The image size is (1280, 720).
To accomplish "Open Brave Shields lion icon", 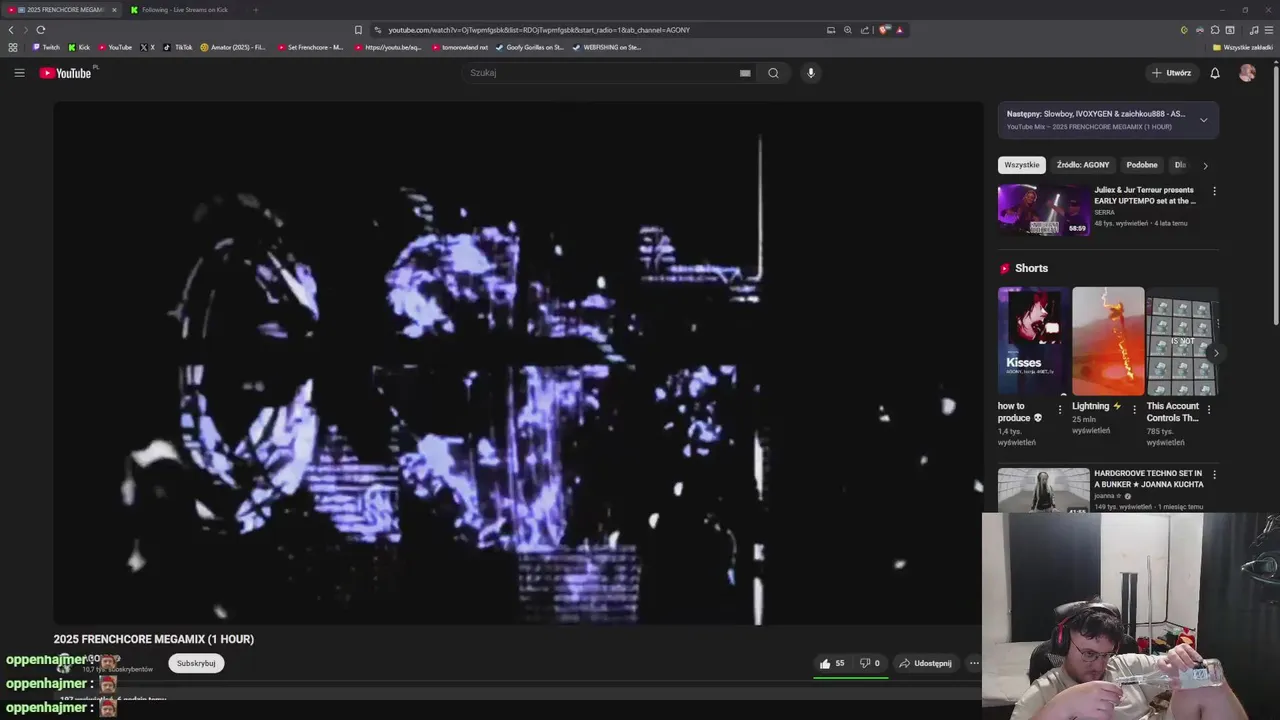I will click(x=884, y=30).
